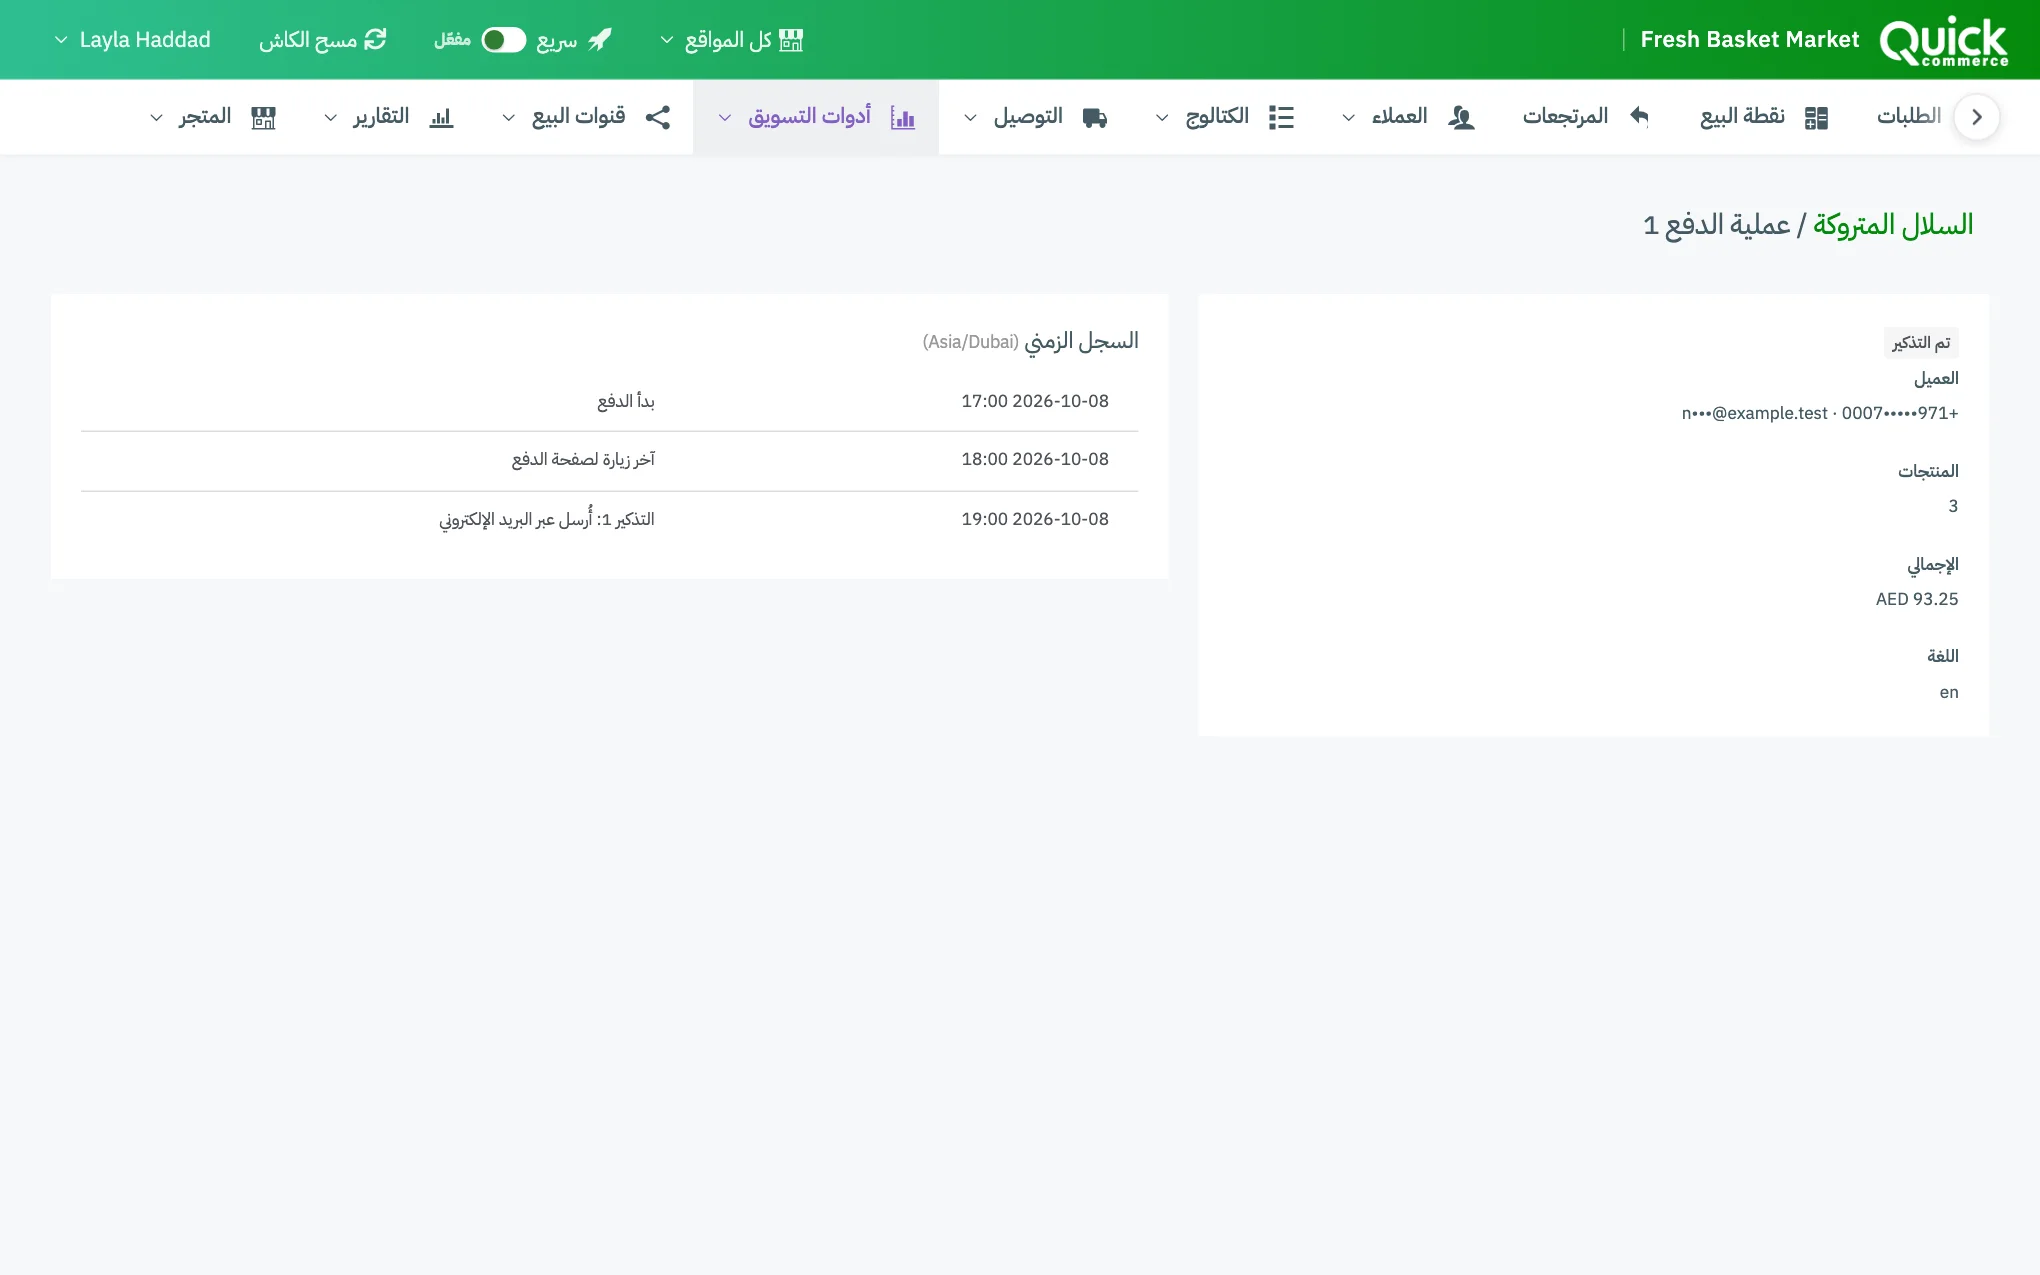Open the كل المواقع locations dropdown
This screenshot has height=1275, width=2040.
732,40
